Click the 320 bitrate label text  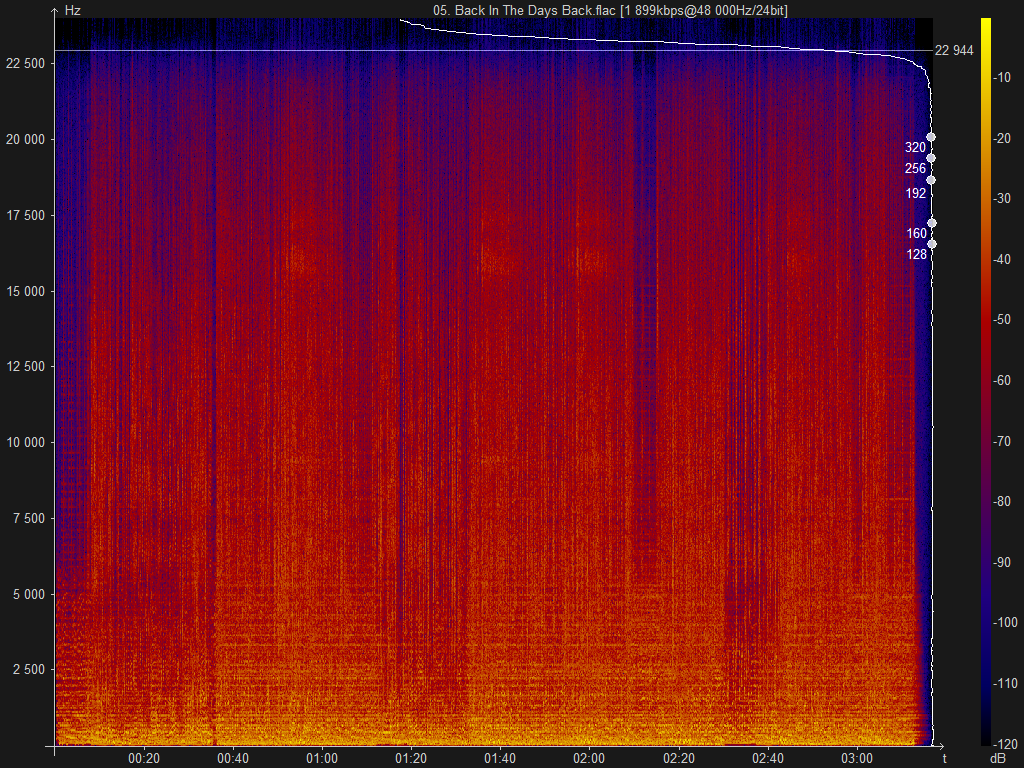(x=915, y=148)
